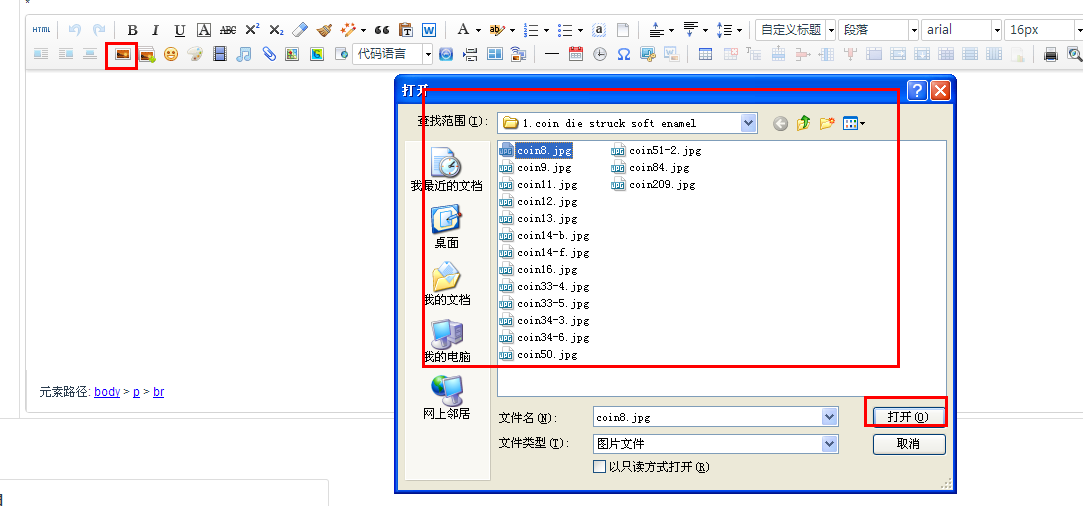Toggle subscript X₂ formatting
Image resolution: width=1083 pixels, height=506 pixels.
point(276,30)
